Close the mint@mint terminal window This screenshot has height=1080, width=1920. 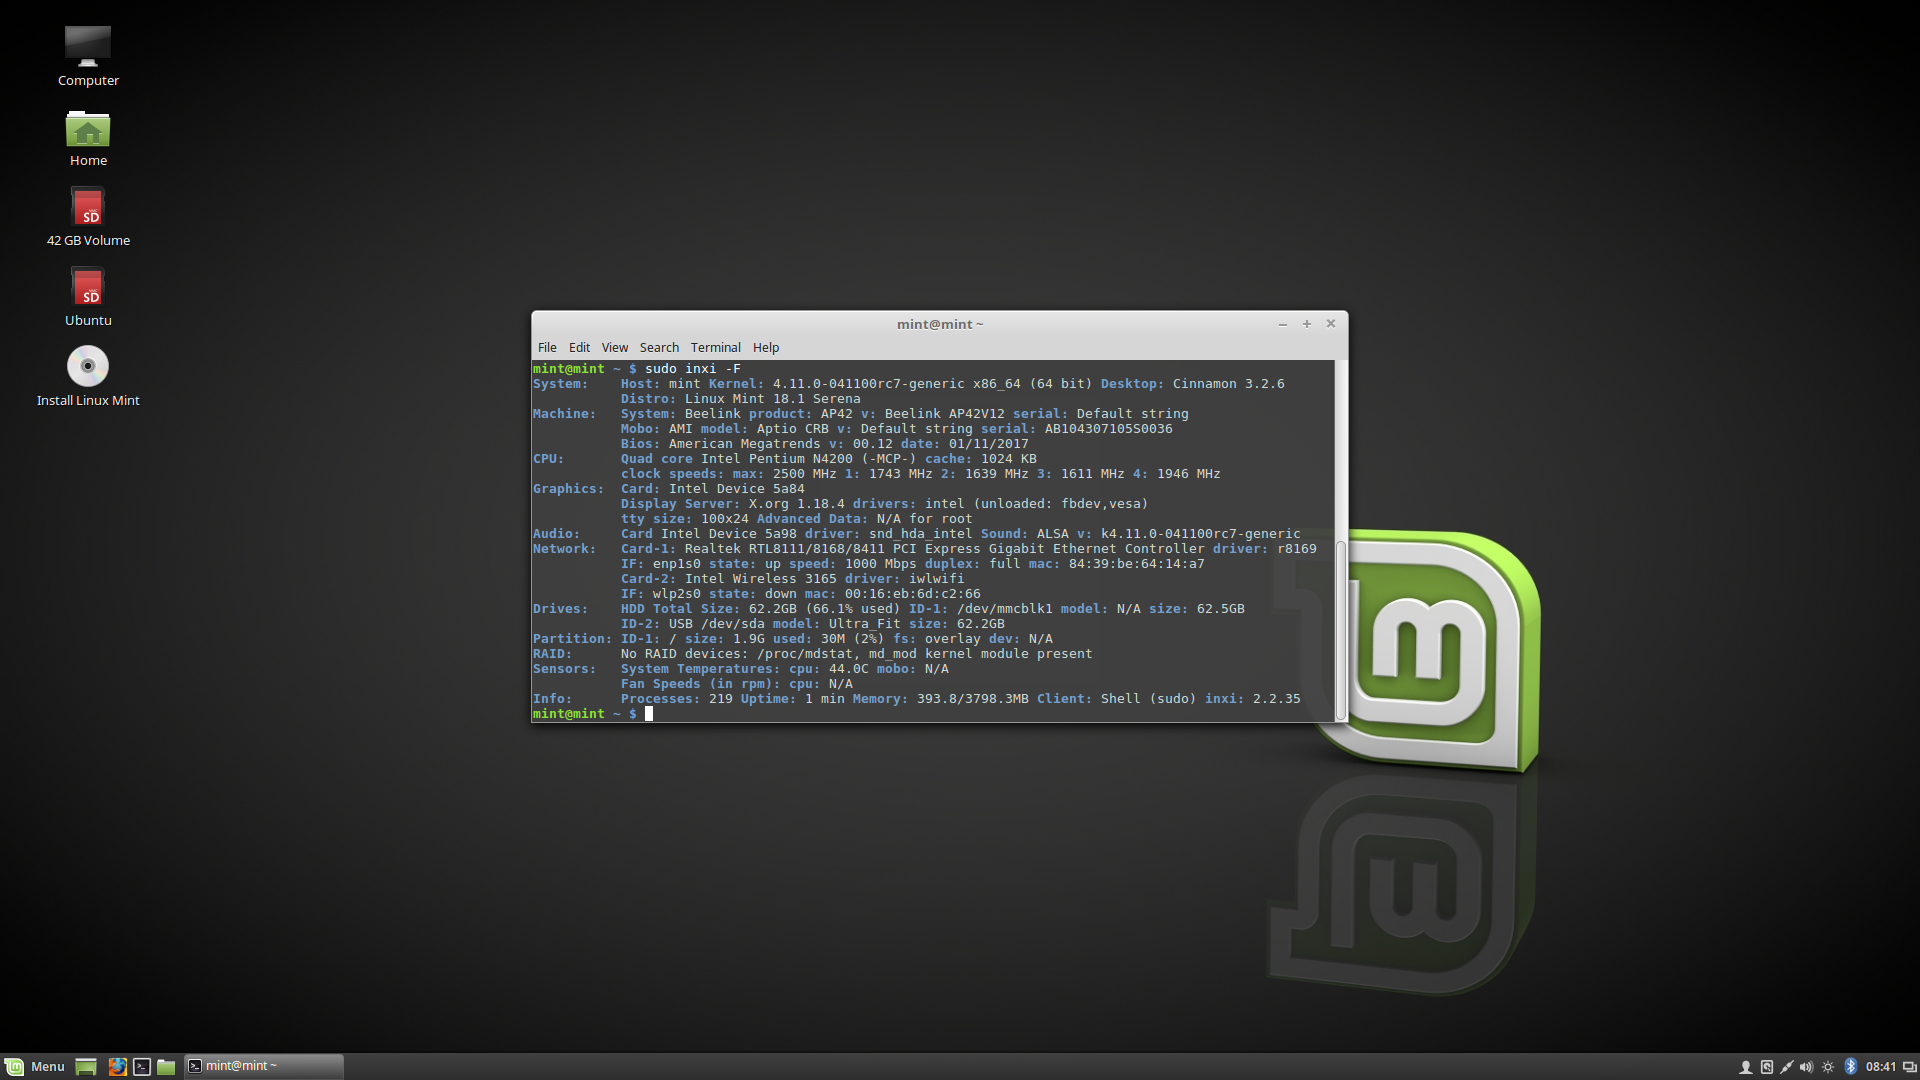tap(1331, 324)
